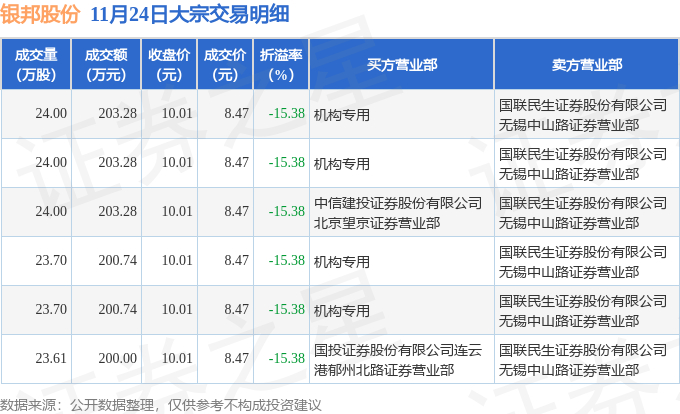Screen dimensions: 680x414
Task: Click seller 国联民生证券 in the 中信建投 row
Action: [583, 213]
